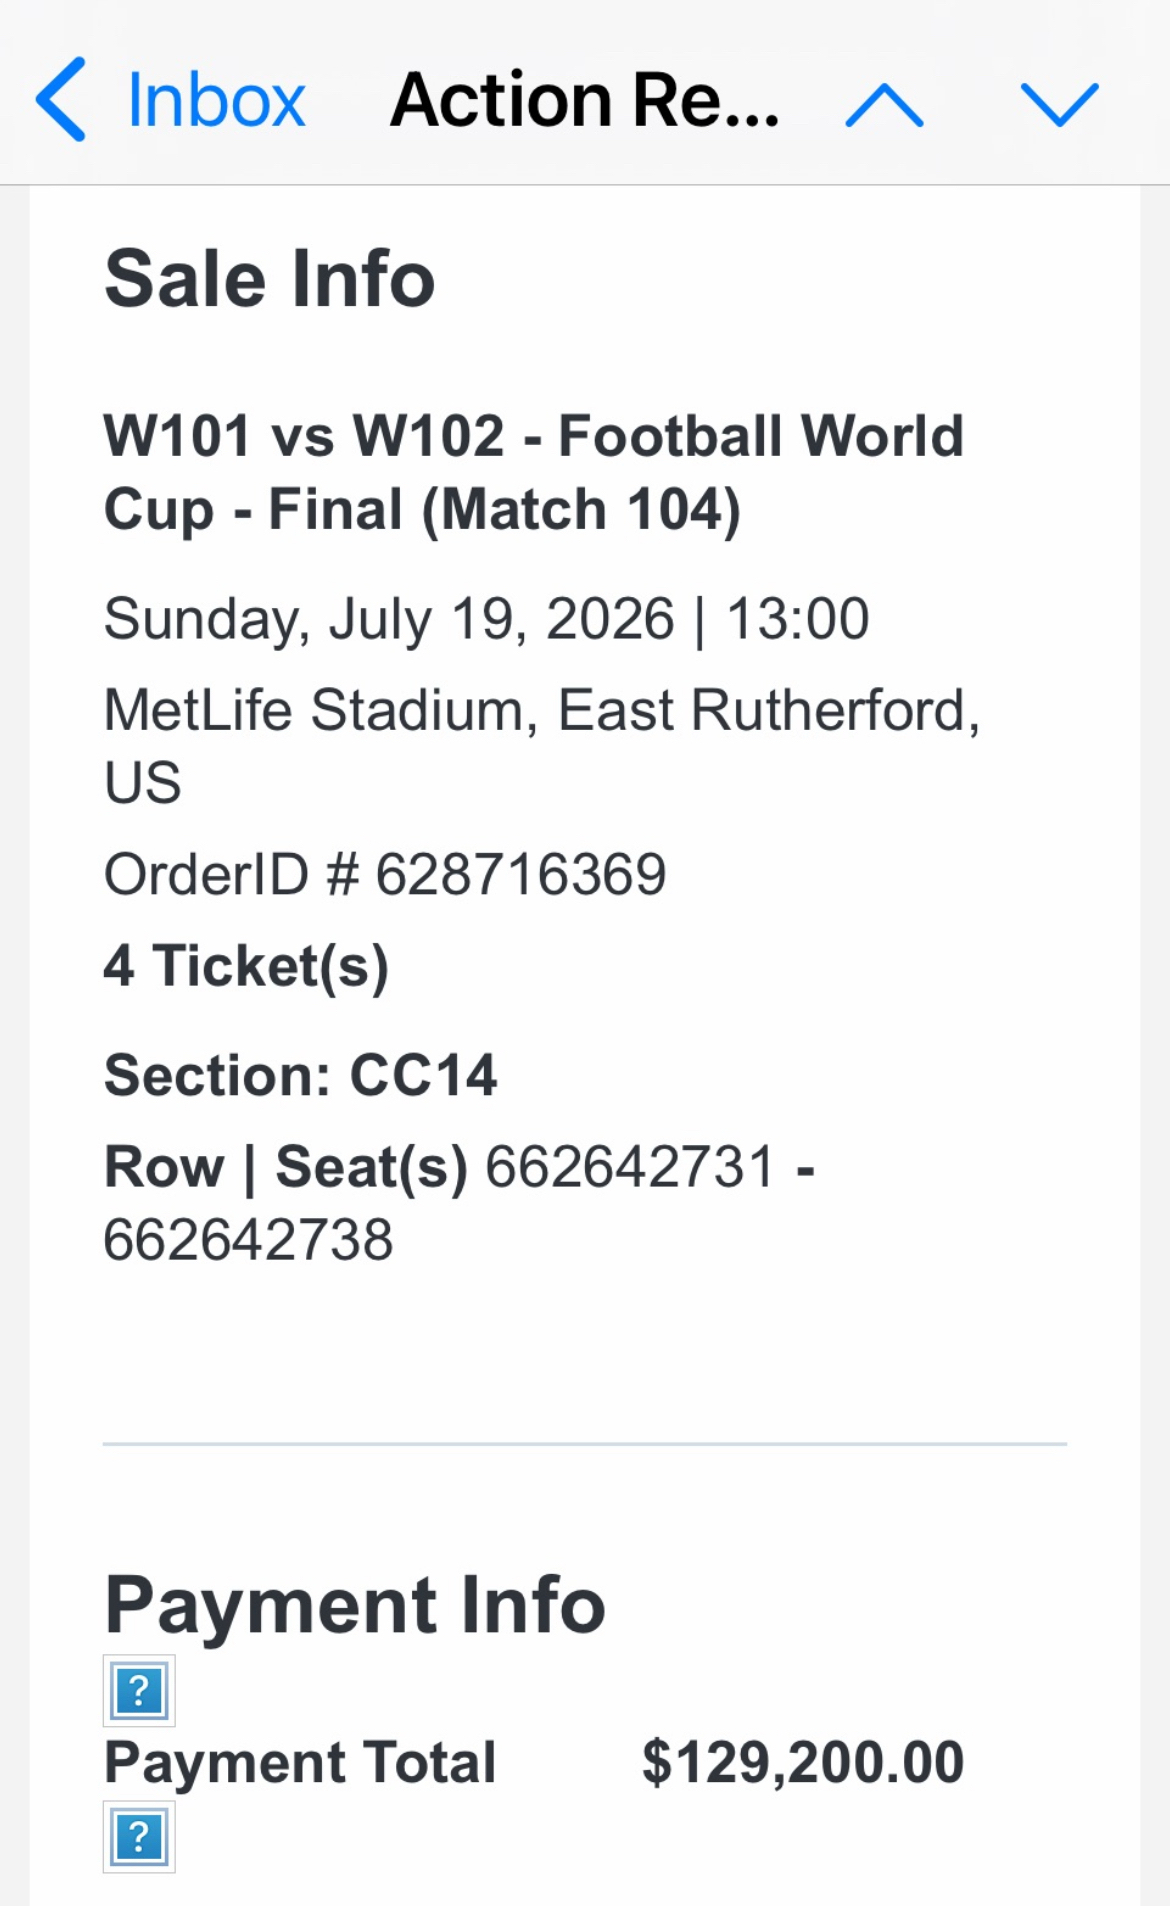
Task: Select the W101 vs W102 event title
Action: point(533,472)
